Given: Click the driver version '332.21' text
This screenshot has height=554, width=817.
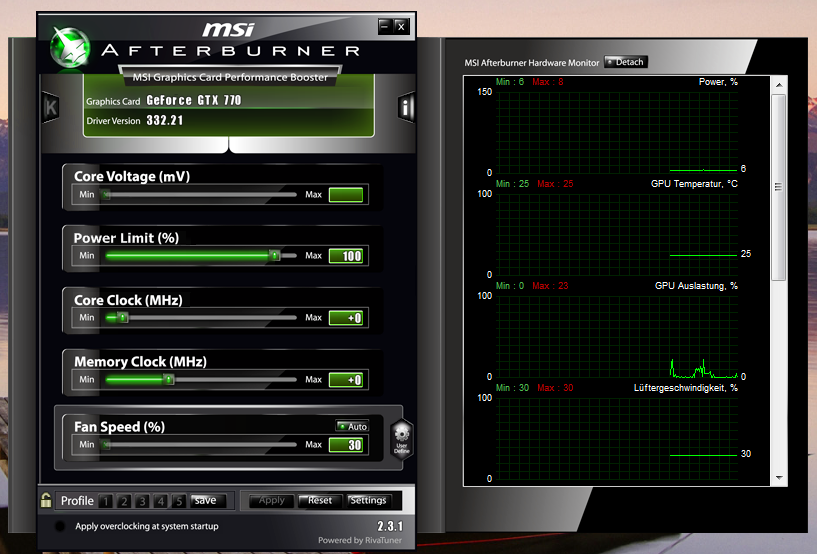Looking at the screenshot, I should coord(165,120).
